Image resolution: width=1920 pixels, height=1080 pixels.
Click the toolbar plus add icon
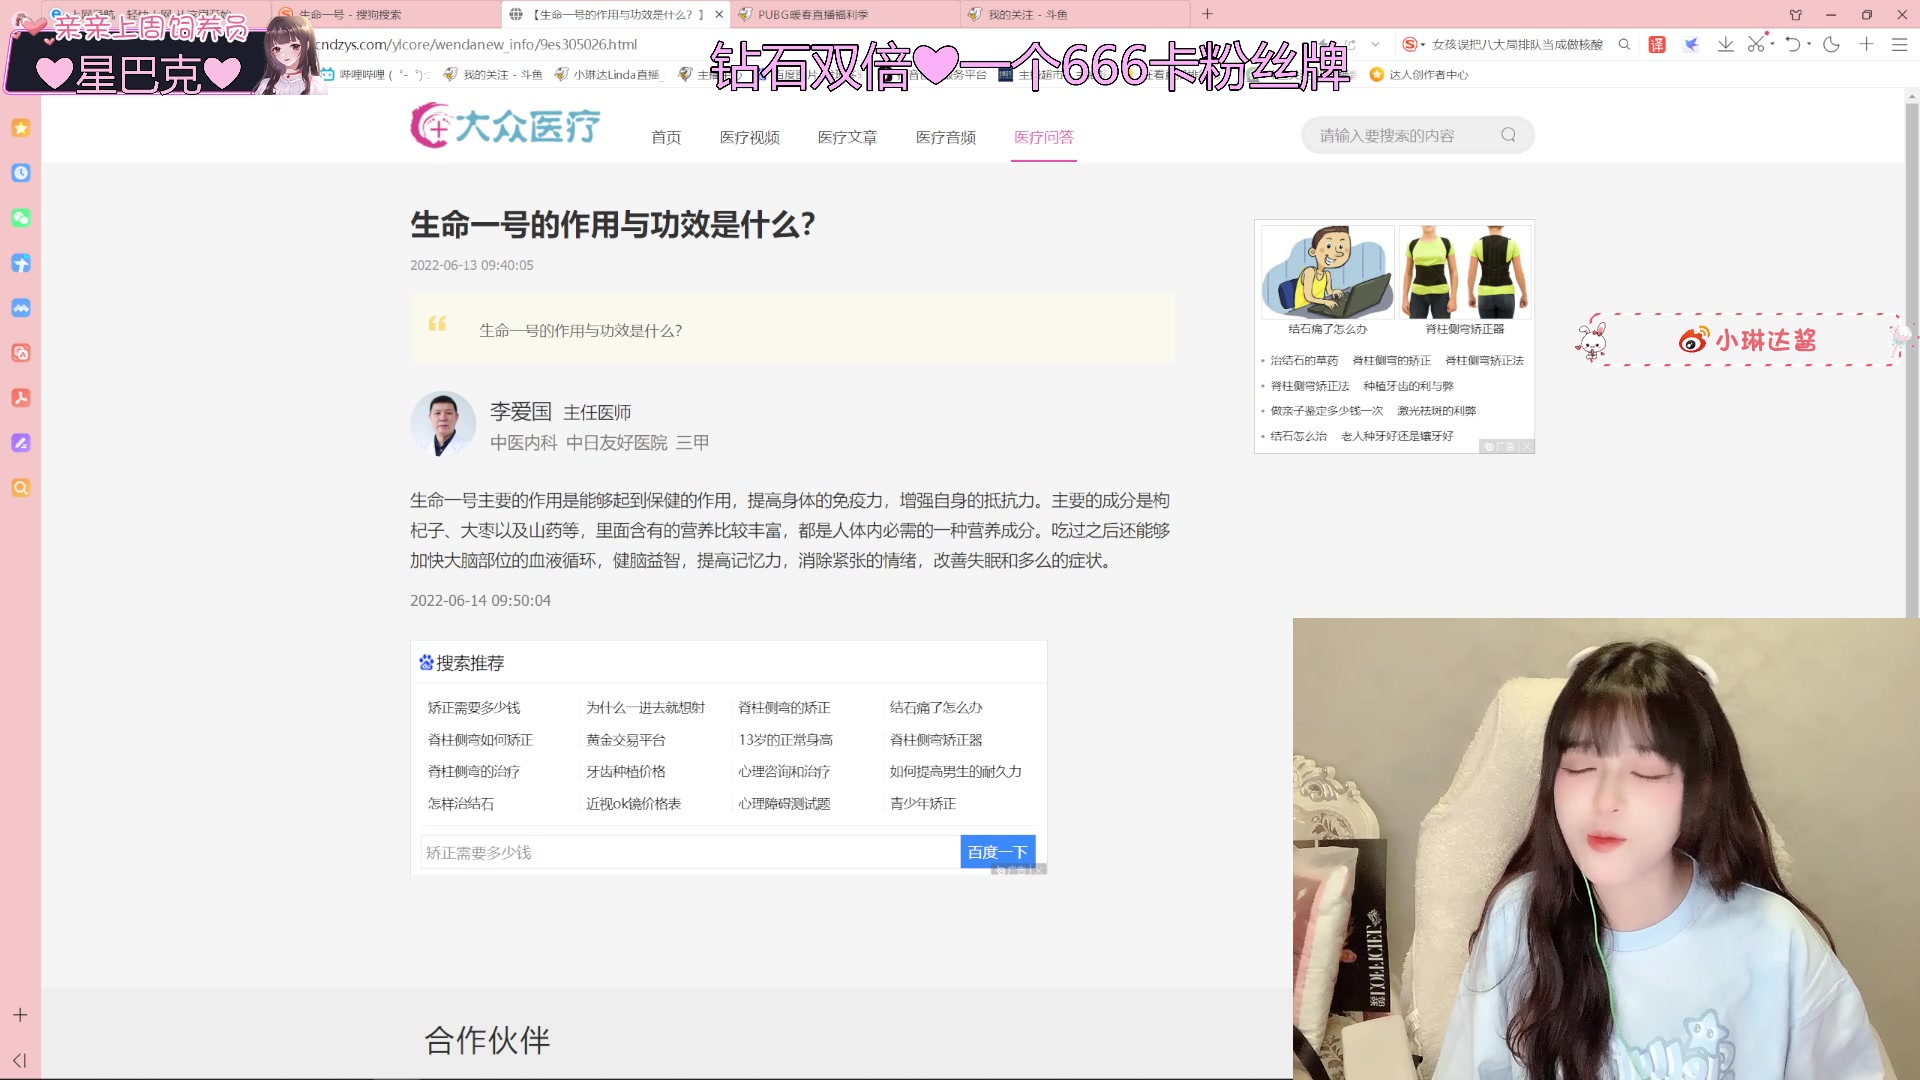click(x=1866, y=44)
